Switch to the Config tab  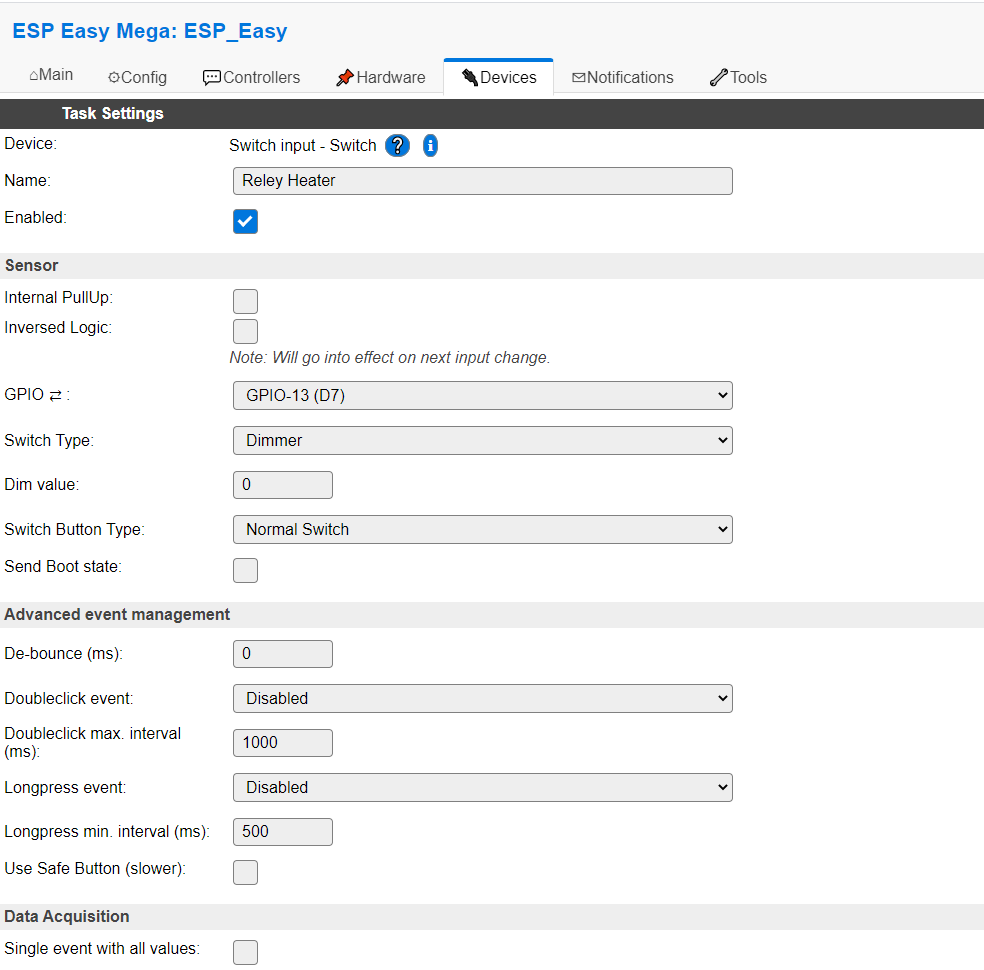tap(137, 77)
